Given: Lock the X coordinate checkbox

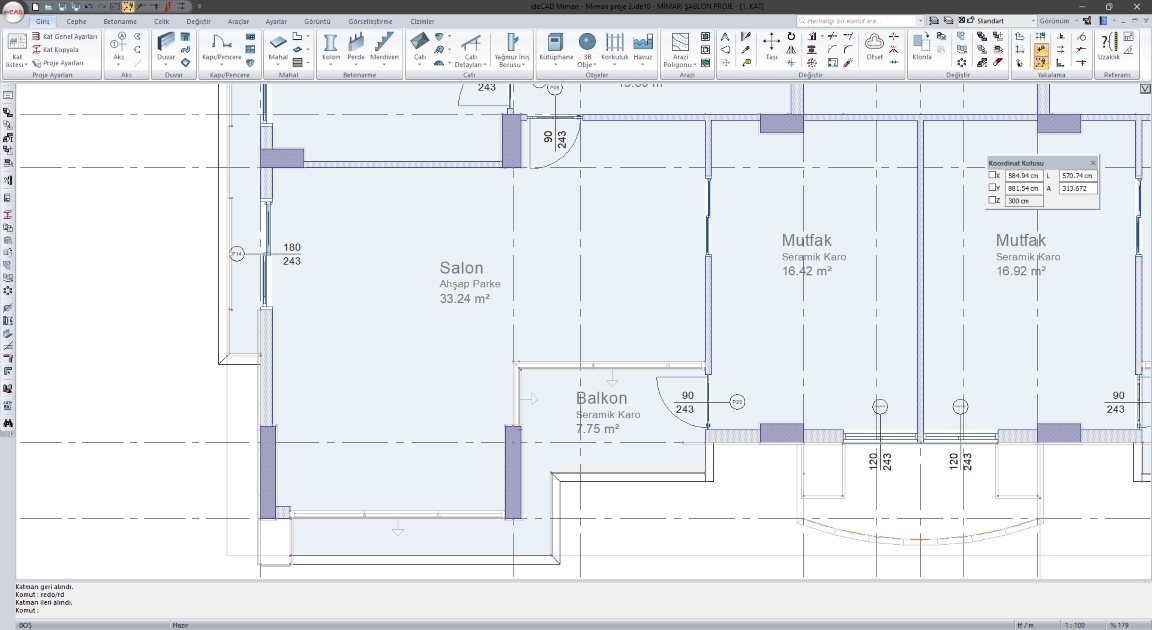Looking at the screenshot, I should click(x=992, y=175).
